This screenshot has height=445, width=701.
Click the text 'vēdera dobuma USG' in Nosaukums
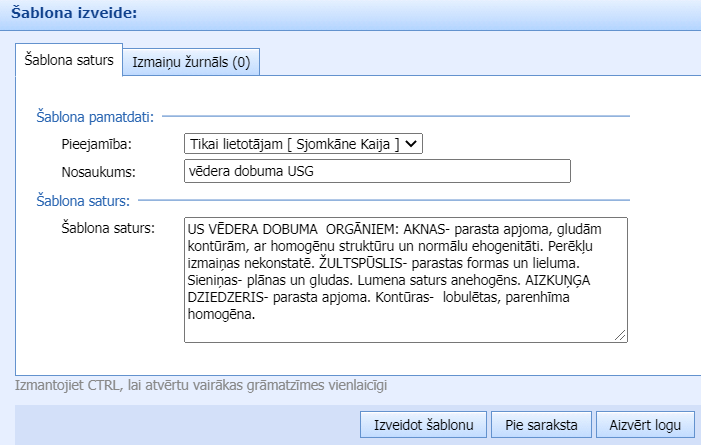tap(248, 172)
